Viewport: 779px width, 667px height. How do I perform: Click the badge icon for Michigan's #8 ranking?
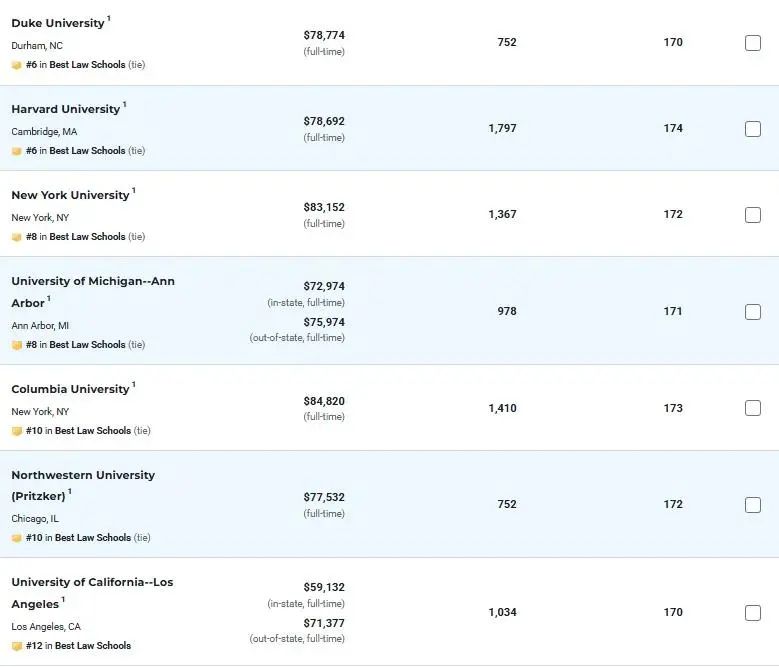coord(16,345)
